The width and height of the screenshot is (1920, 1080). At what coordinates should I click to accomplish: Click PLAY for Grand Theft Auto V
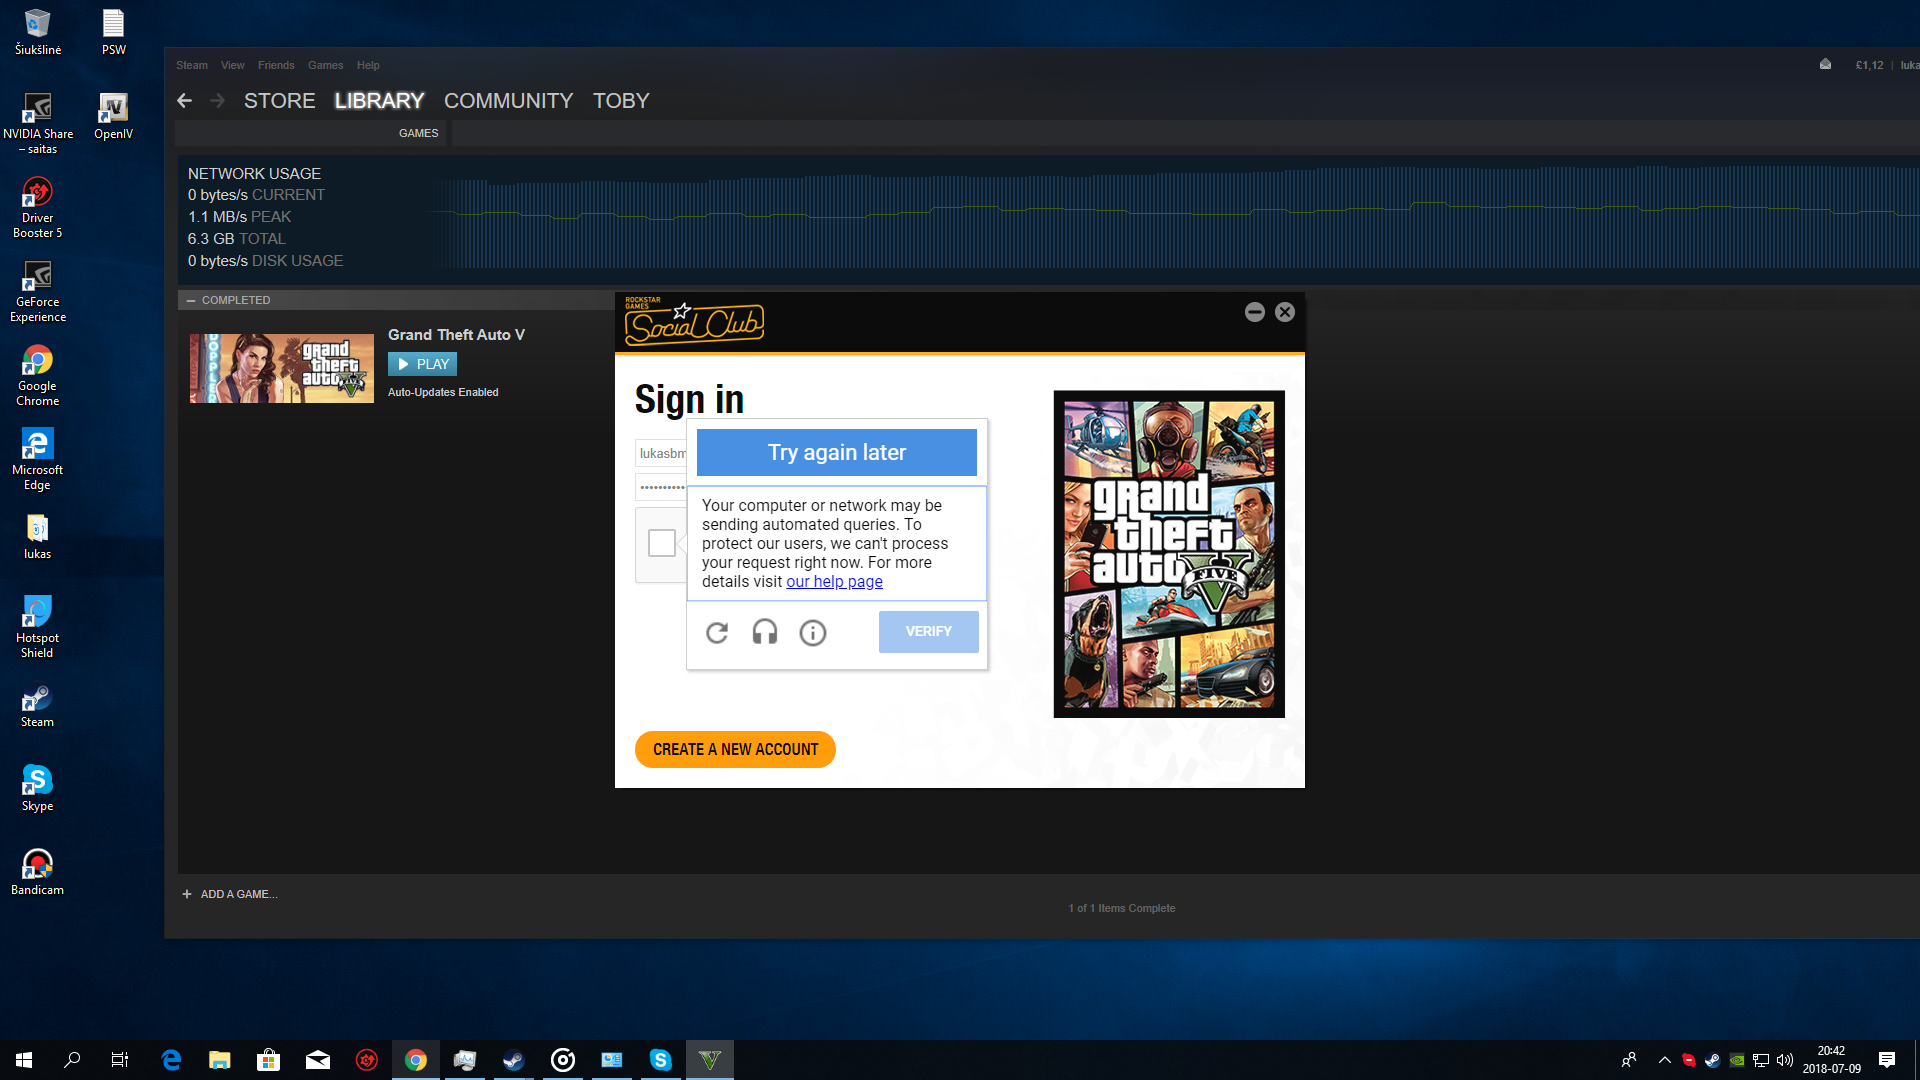click(422, 364)
